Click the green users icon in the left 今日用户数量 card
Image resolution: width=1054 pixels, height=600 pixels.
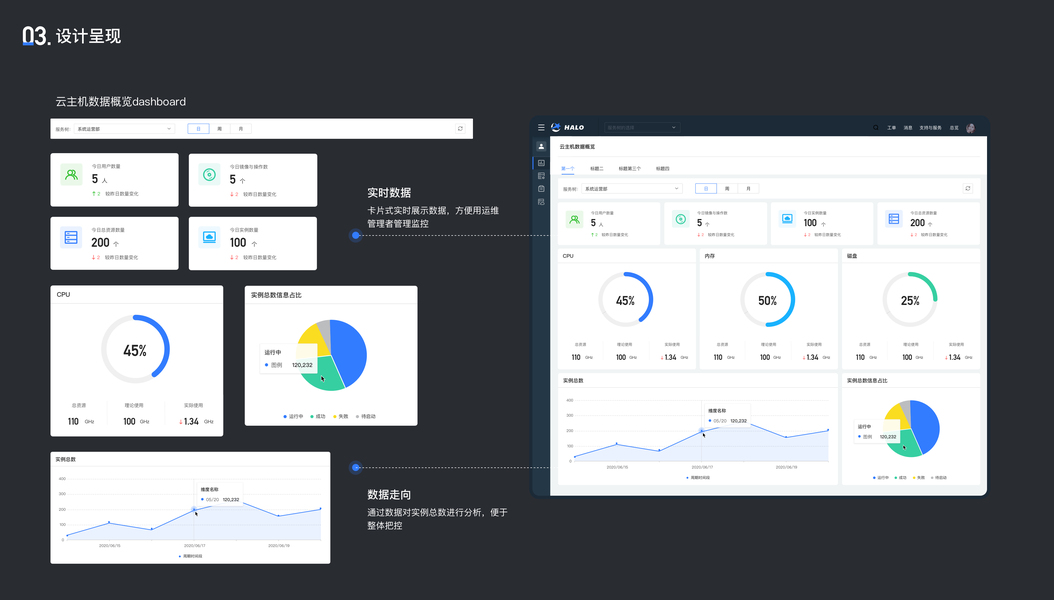[x=71, y=175]
